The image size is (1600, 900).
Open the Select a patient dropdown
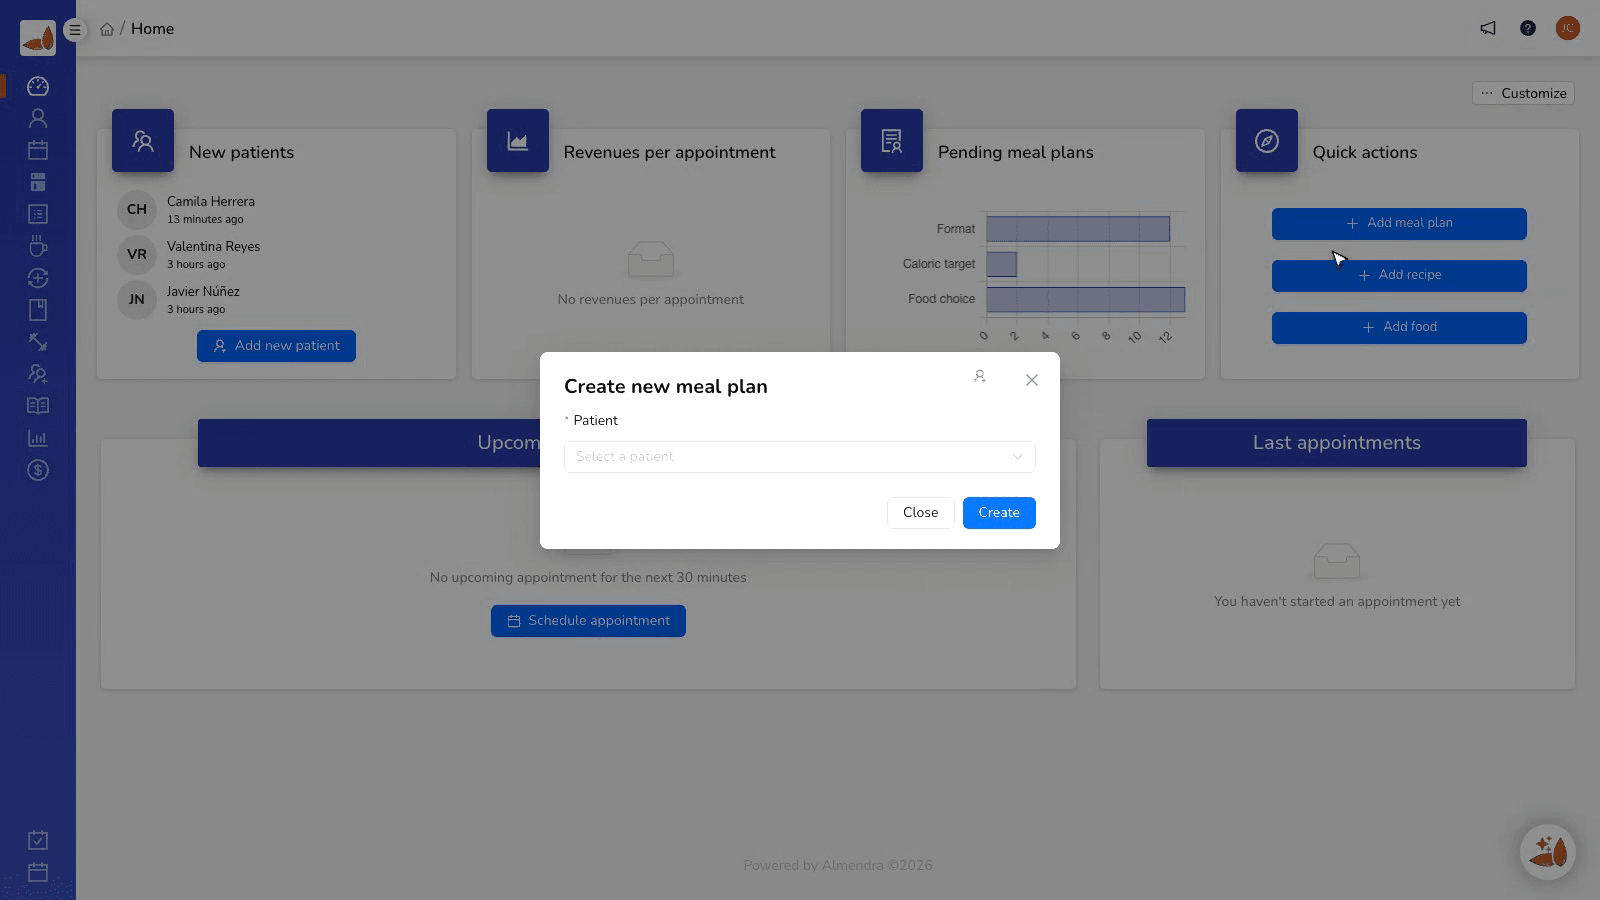point(800,457)
